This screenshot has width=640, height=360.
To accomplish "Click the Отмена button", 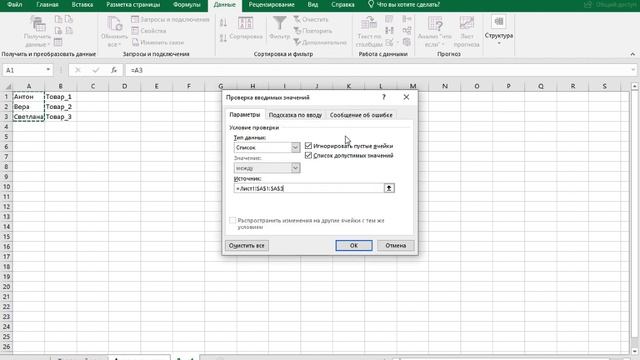I will click(396, 245).
